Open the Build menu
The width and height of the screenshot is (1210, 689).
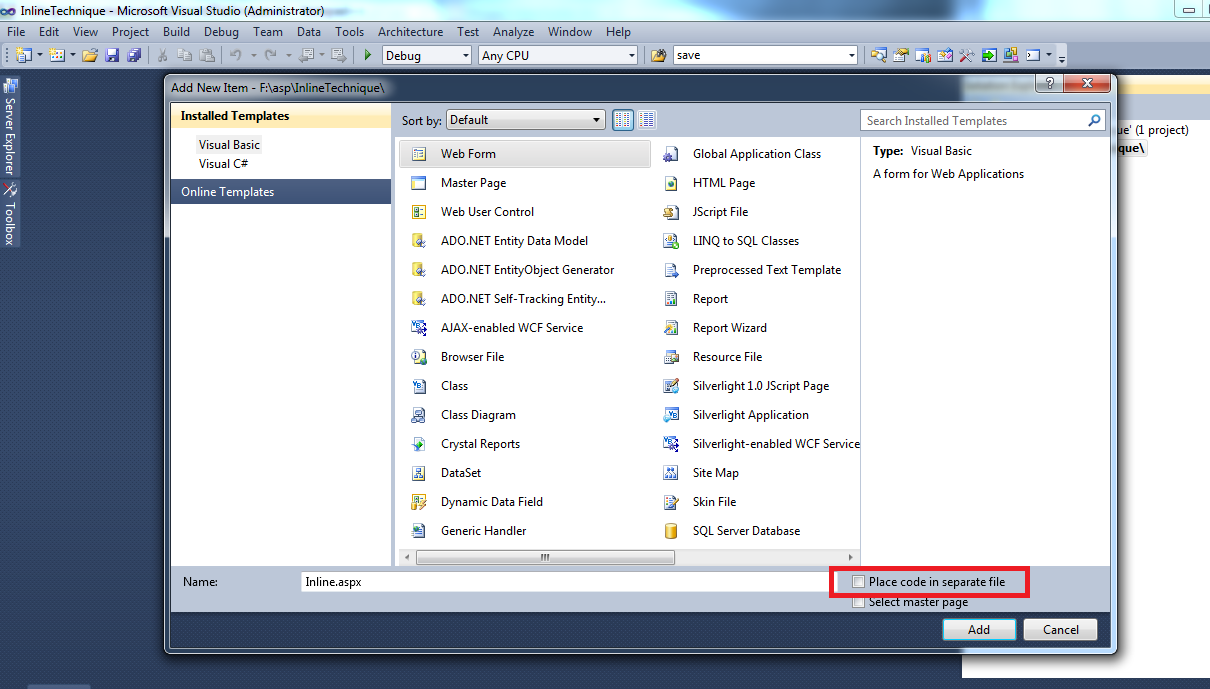[176, 32]
